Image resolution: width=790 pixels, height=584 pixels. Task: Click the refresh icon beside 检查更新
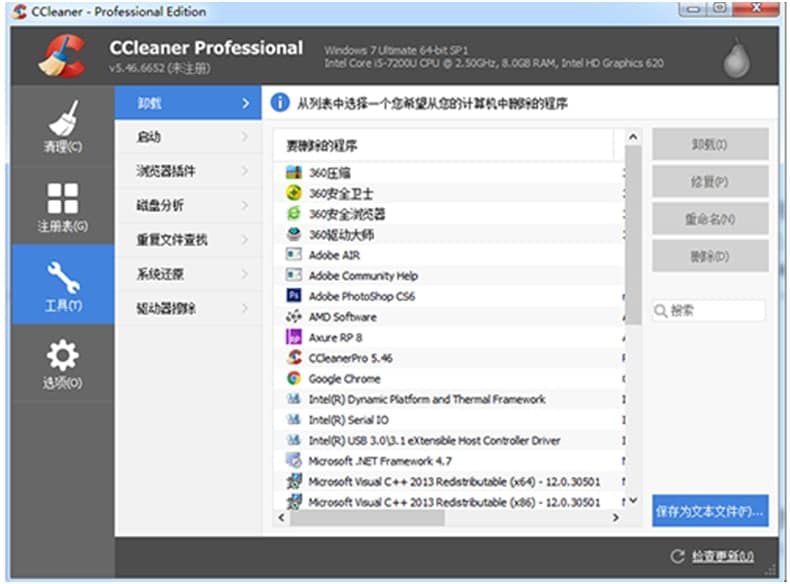pyautogui.click(x=678, y=556)
